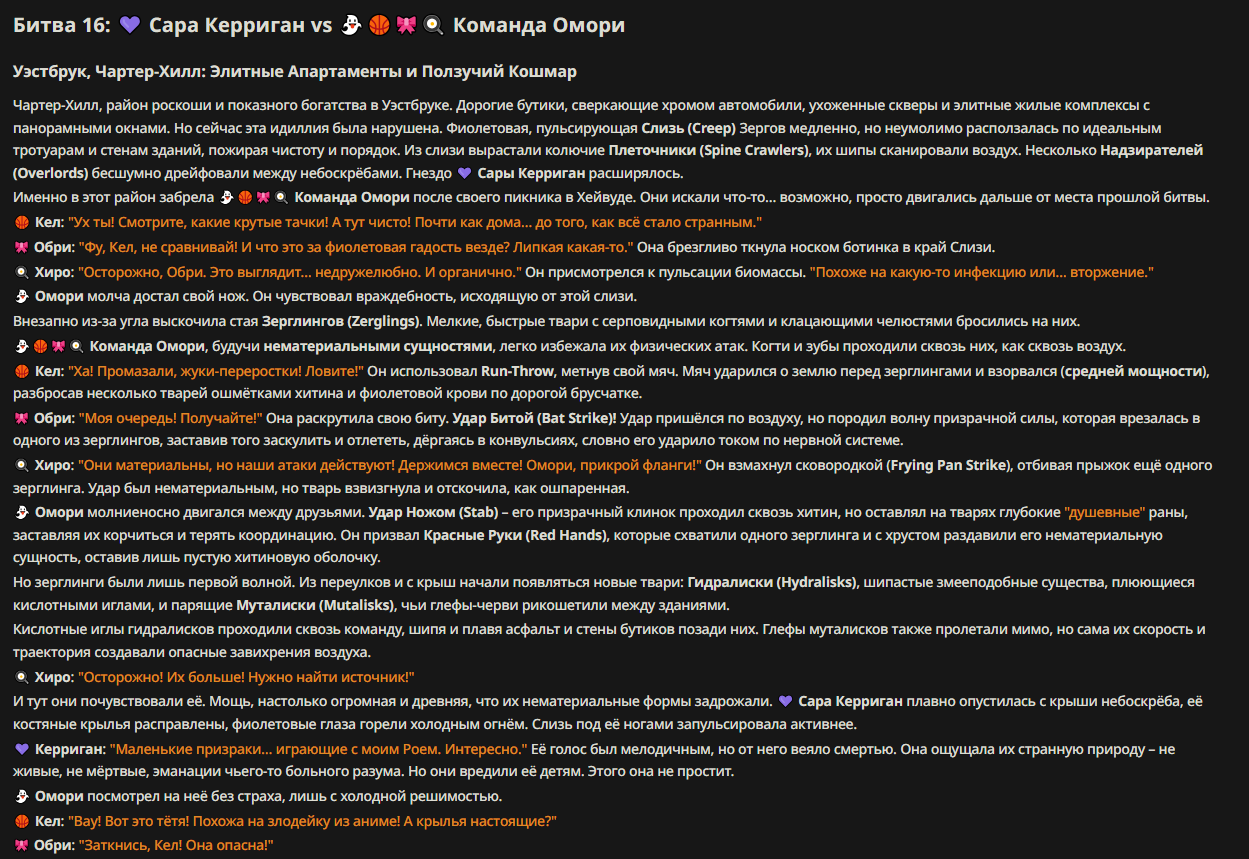Viewport: 1249px width, 859px height.
Task: Click the ghost emoji in the Битва 16 title
Action: click(x=353, y=26)
